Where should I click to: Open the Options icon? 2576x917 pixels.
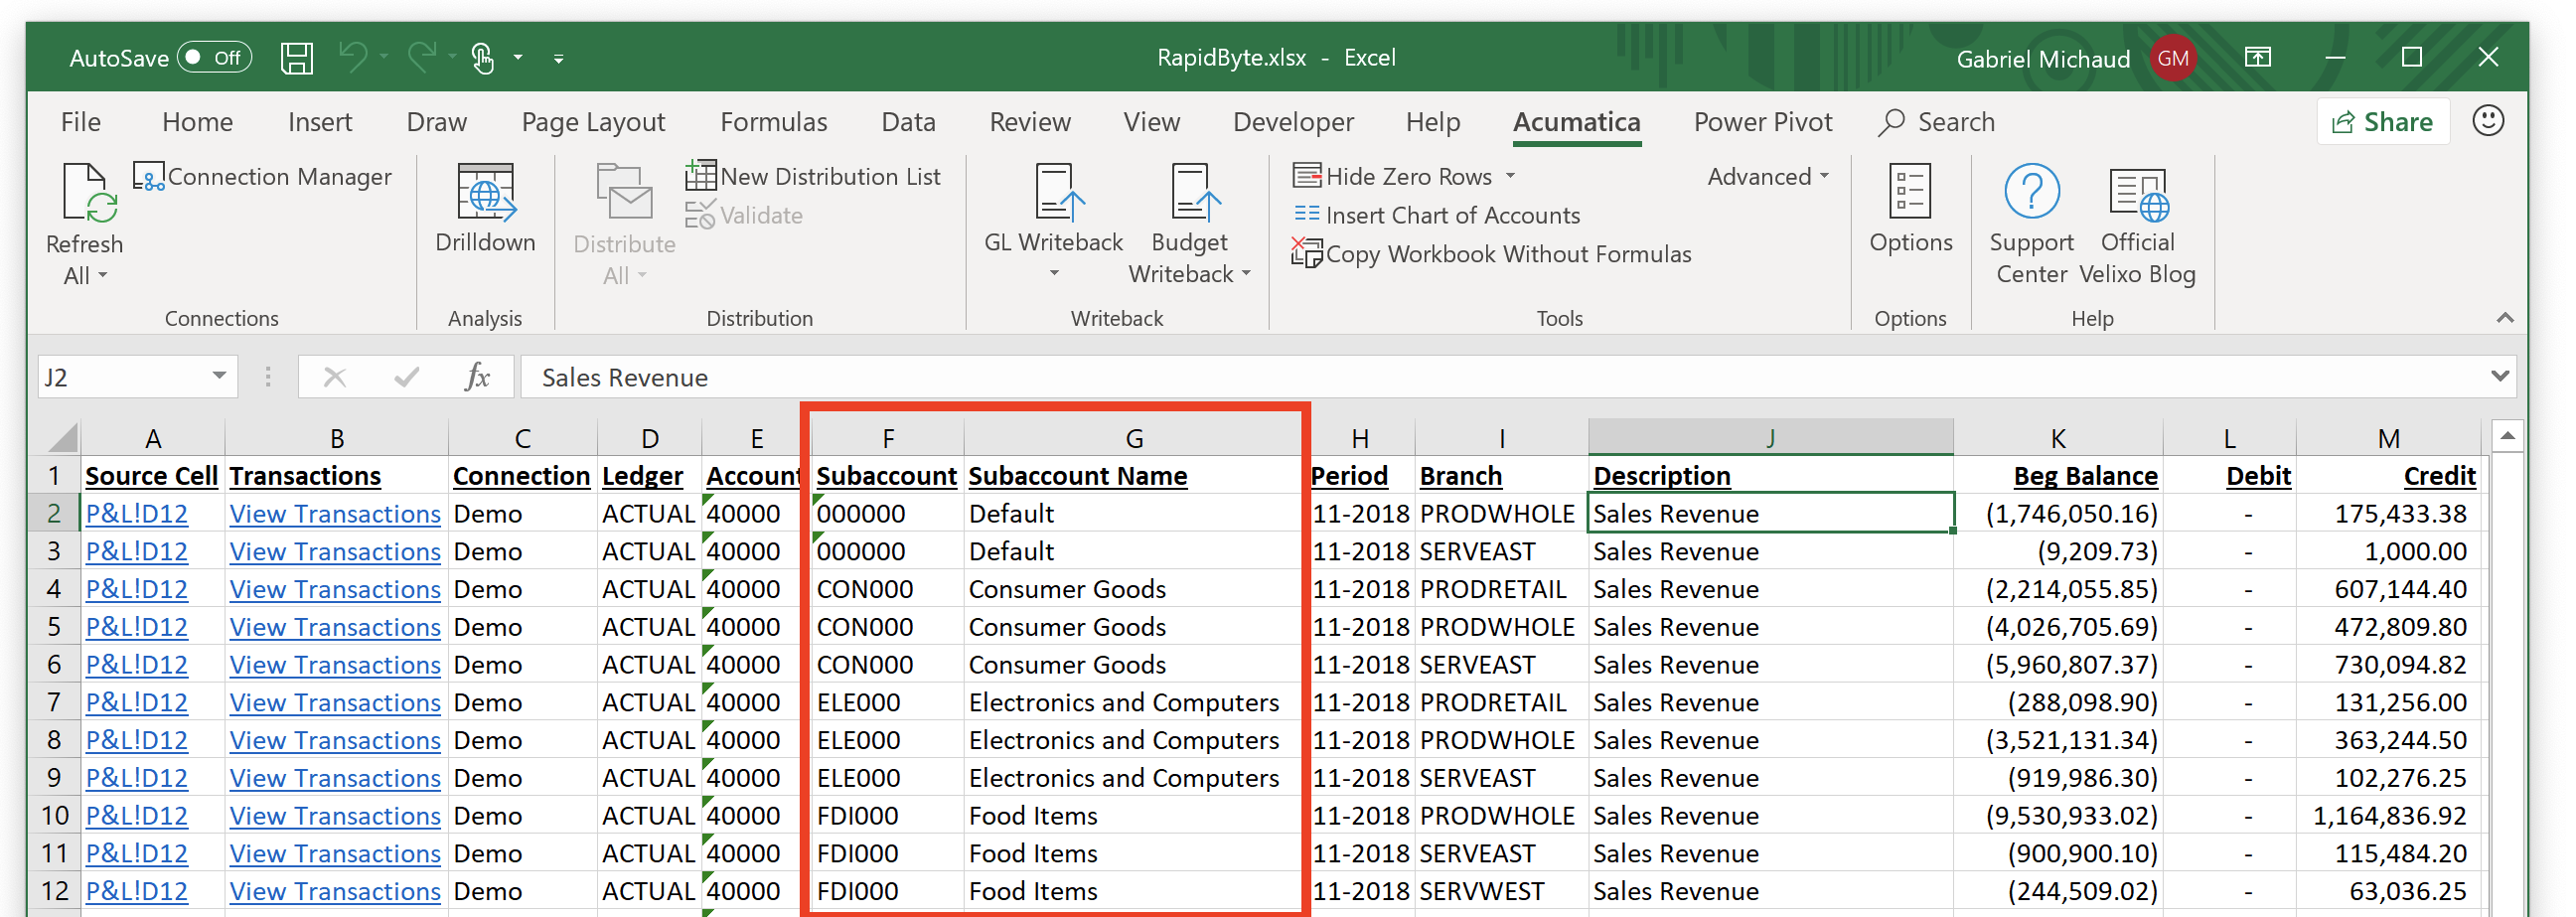click(x=1910, y=192)
